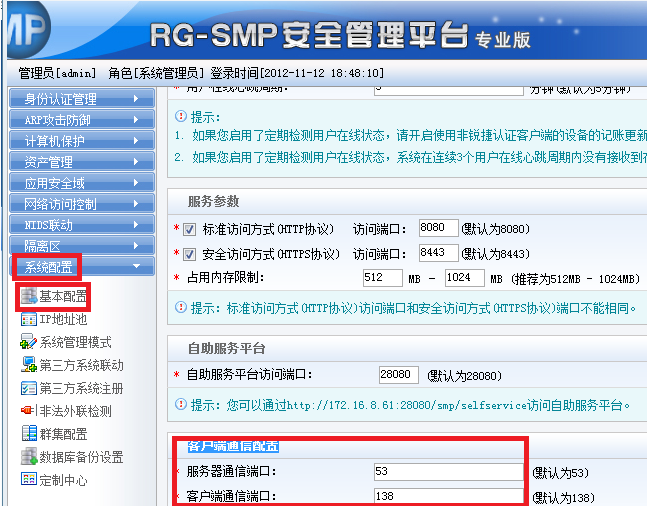Click 客户端通信端口 field showing 138

point(449,496)
